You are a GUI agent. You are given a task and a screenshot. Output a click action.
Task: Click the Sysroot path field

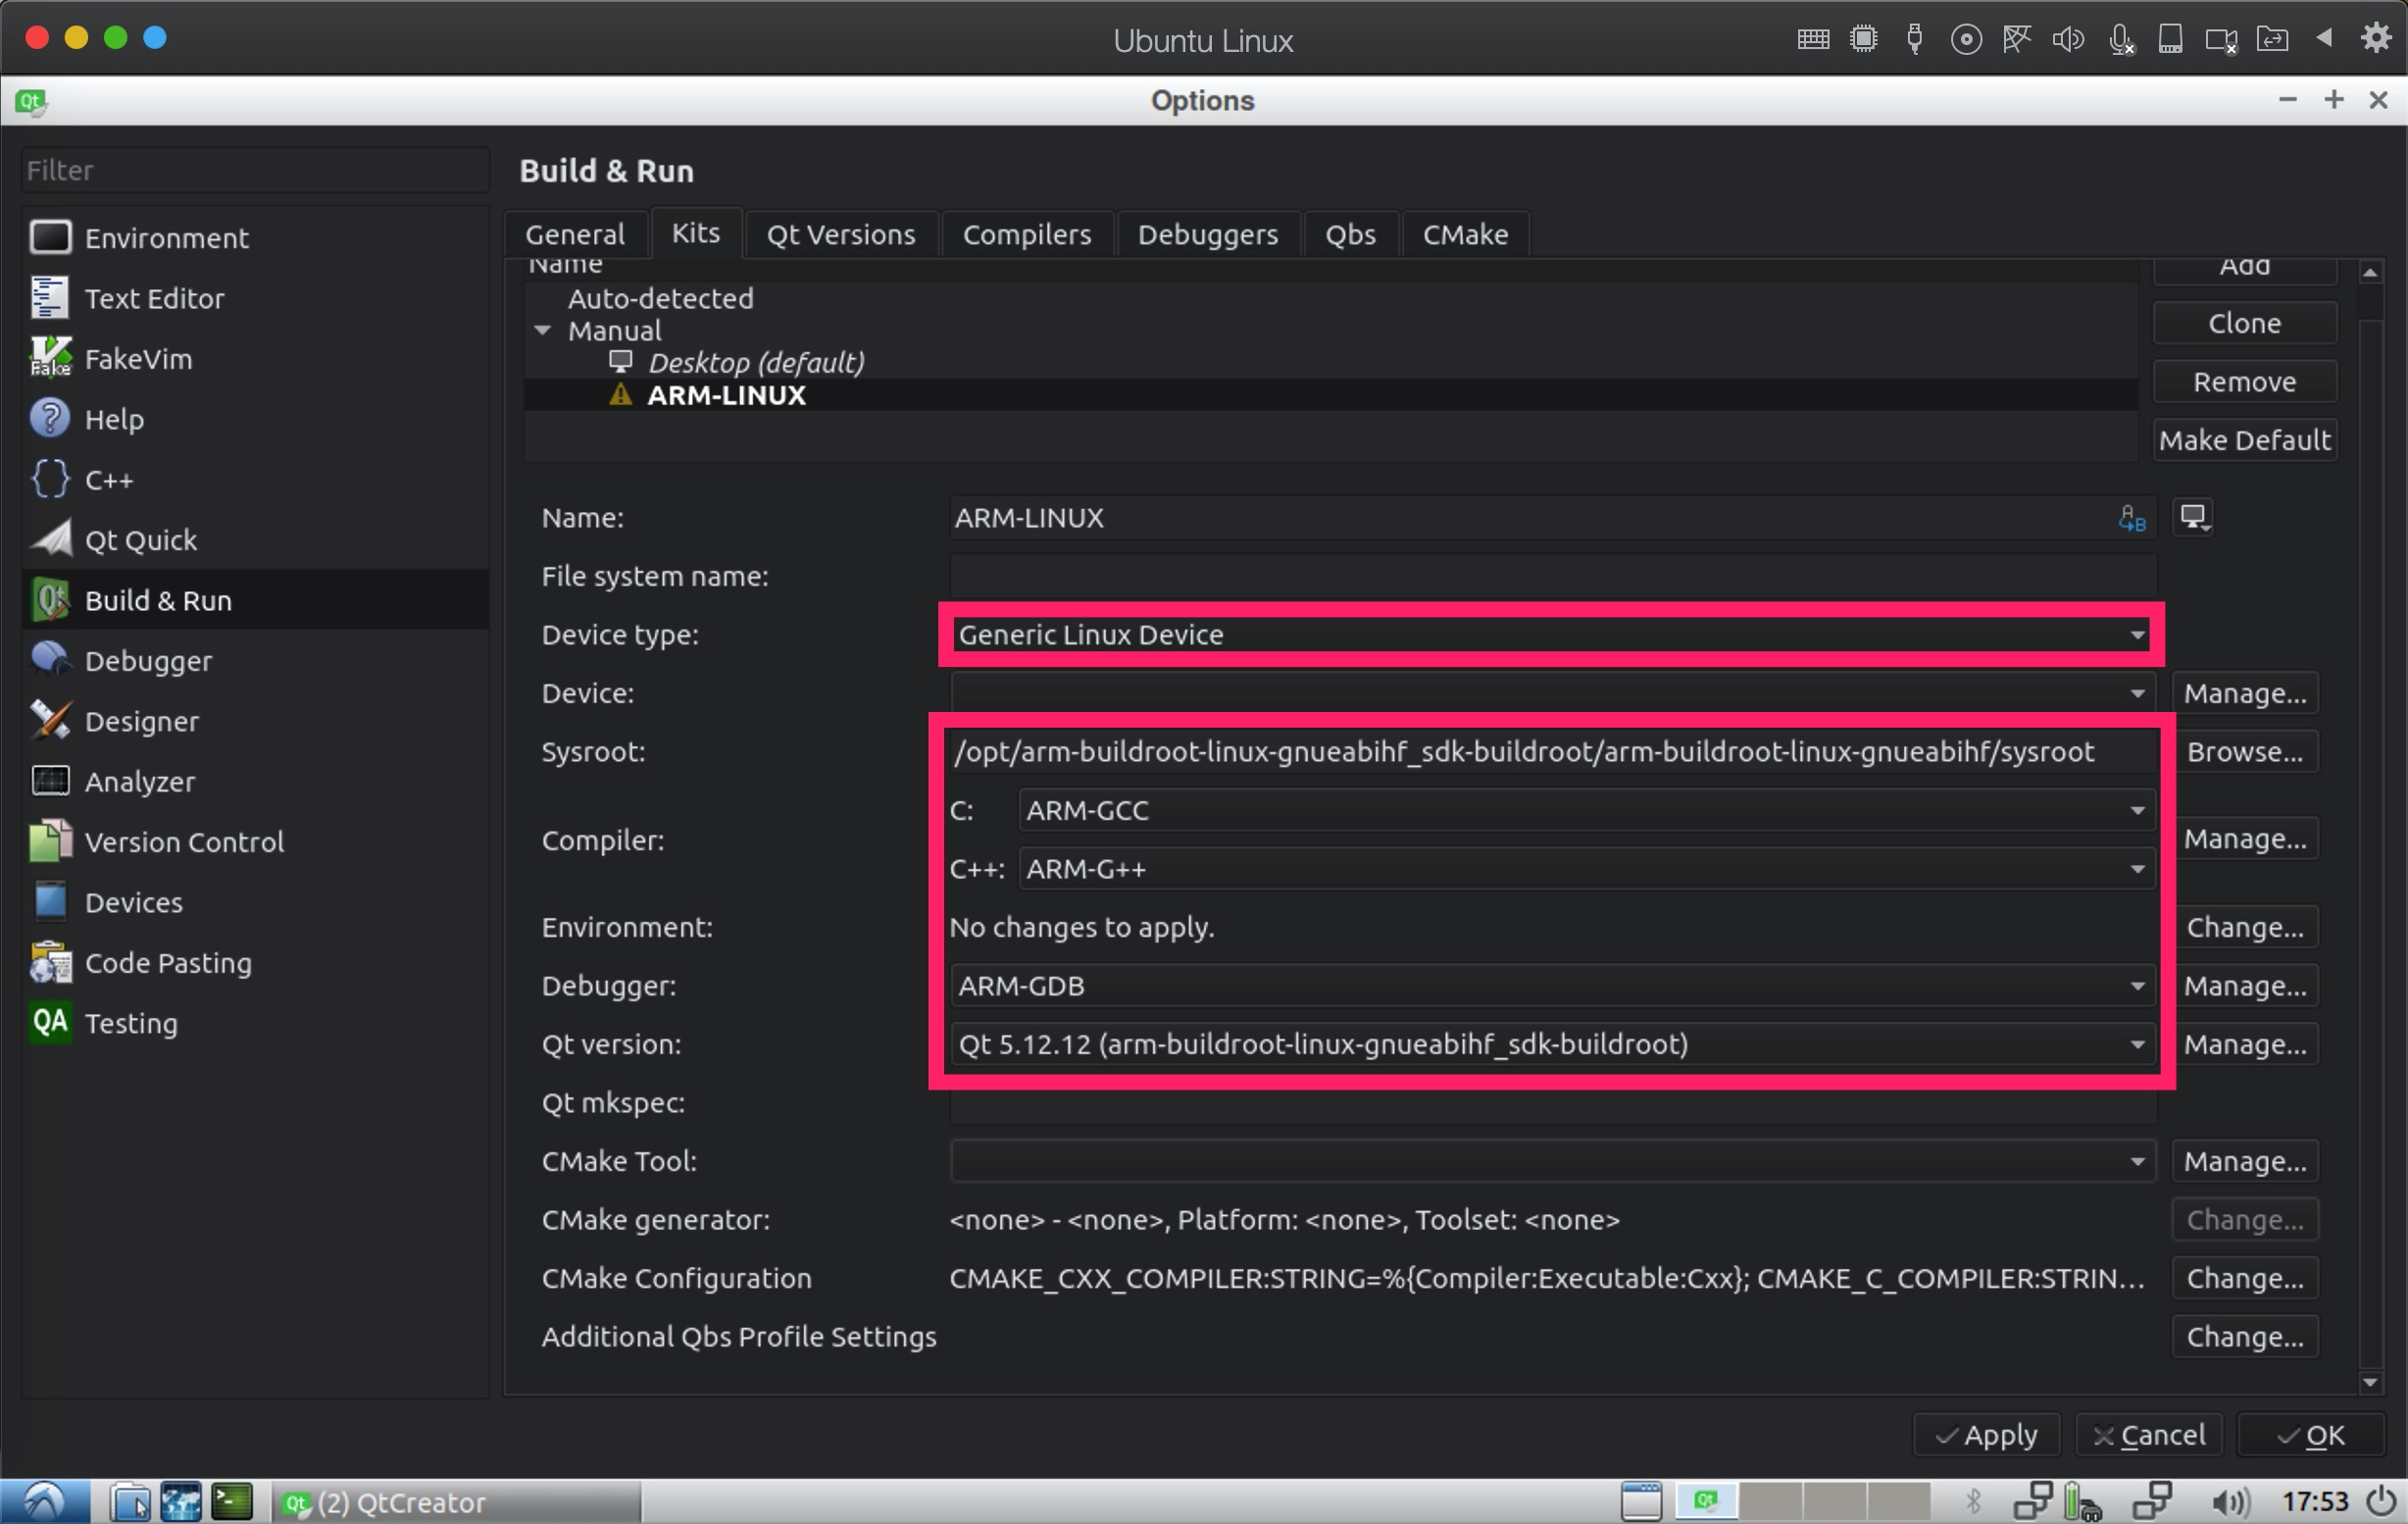click(1553, 752)
